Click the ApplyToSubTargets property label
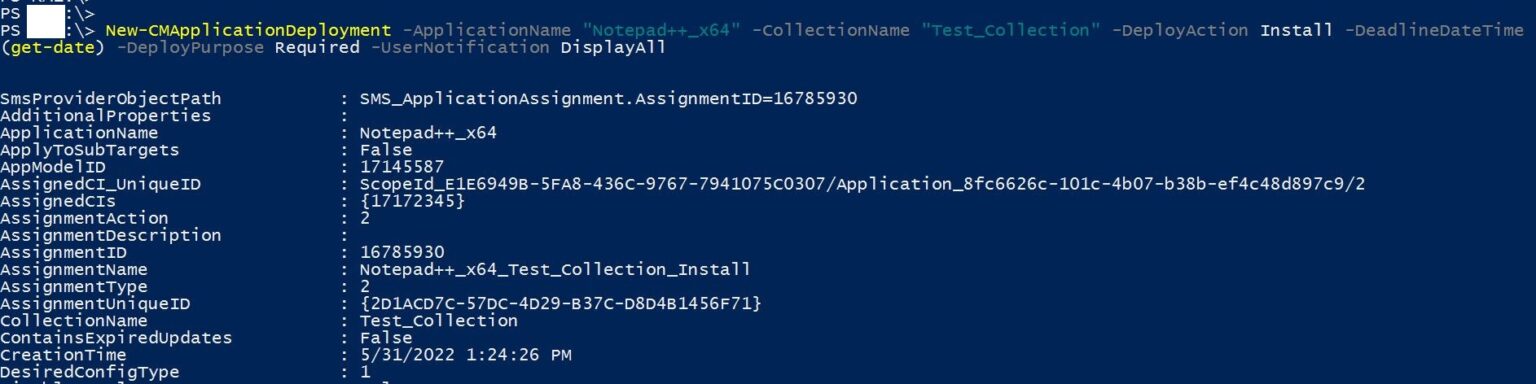 coord(90,149)
